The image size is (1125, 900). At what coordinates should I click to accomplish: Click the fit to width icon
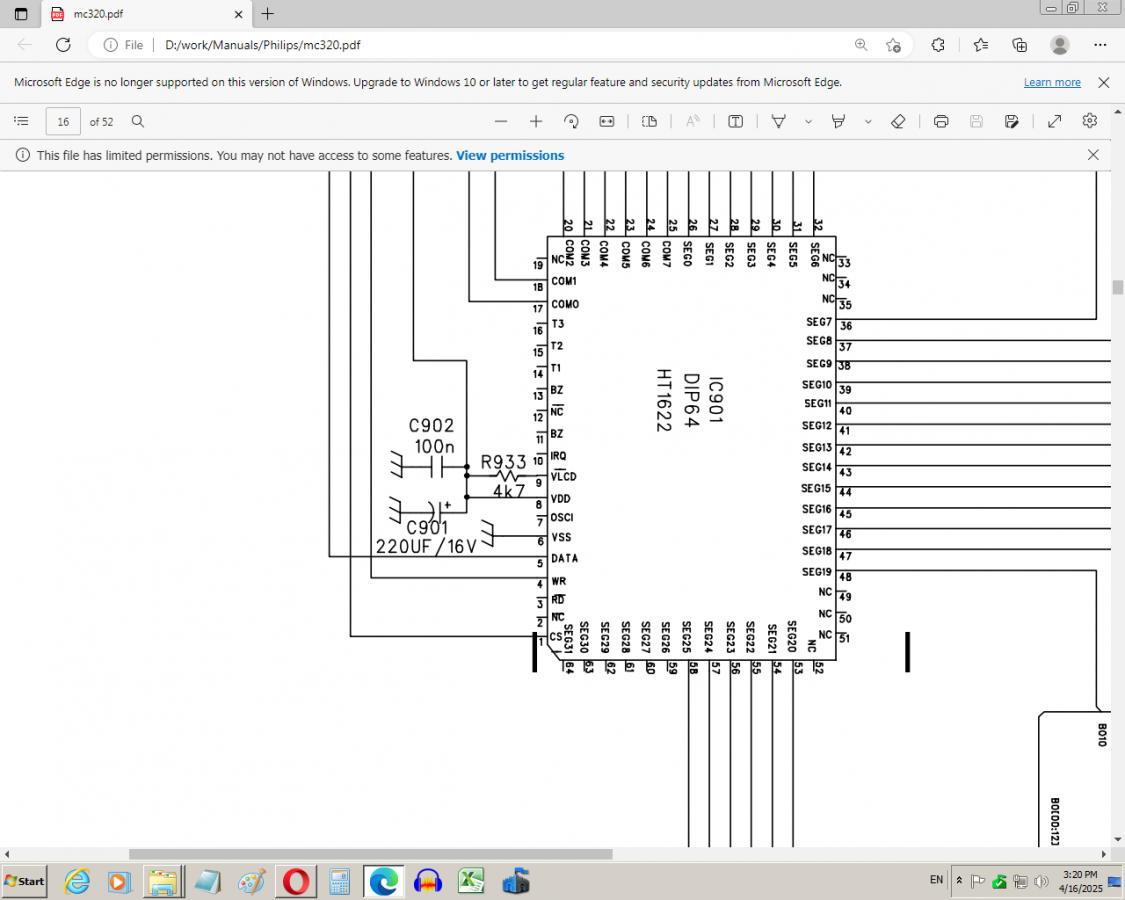(x=606, y=121)
